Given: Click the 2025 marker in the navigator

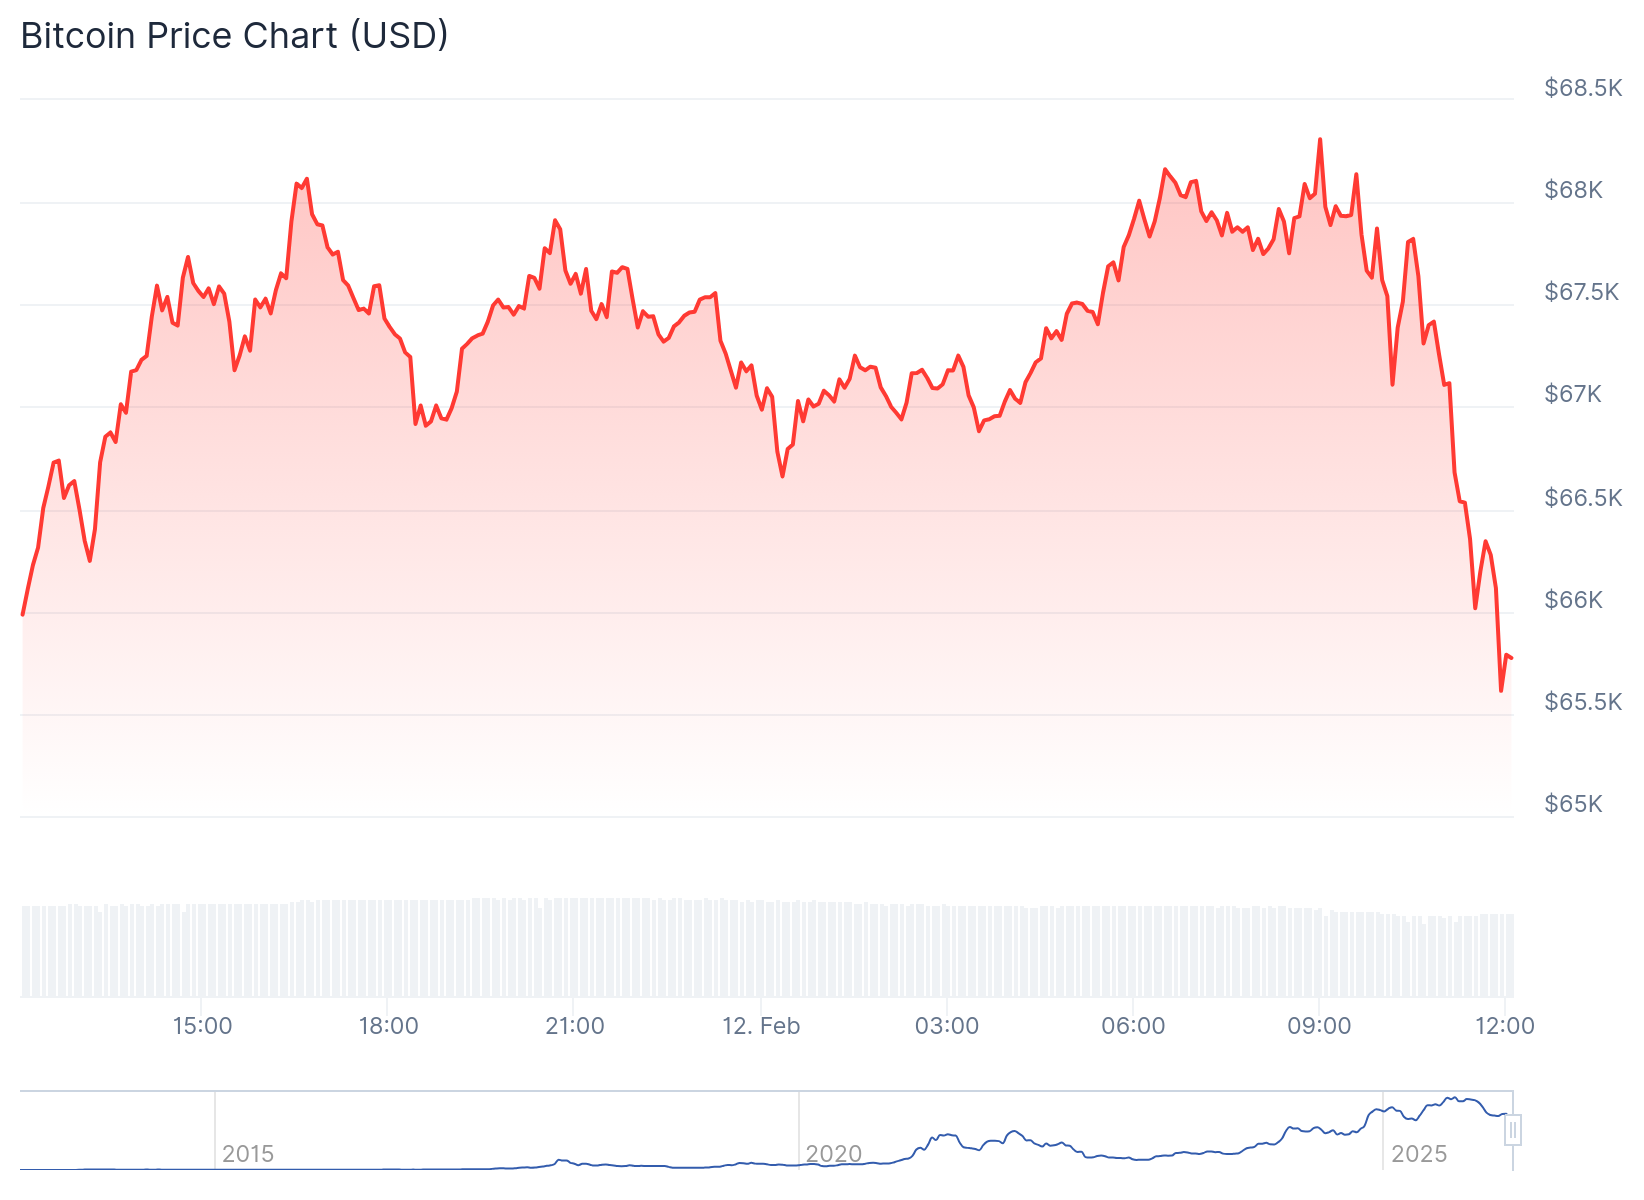Looking at the screenshot, I should pyautogui.click(x=1419, y=1154).
